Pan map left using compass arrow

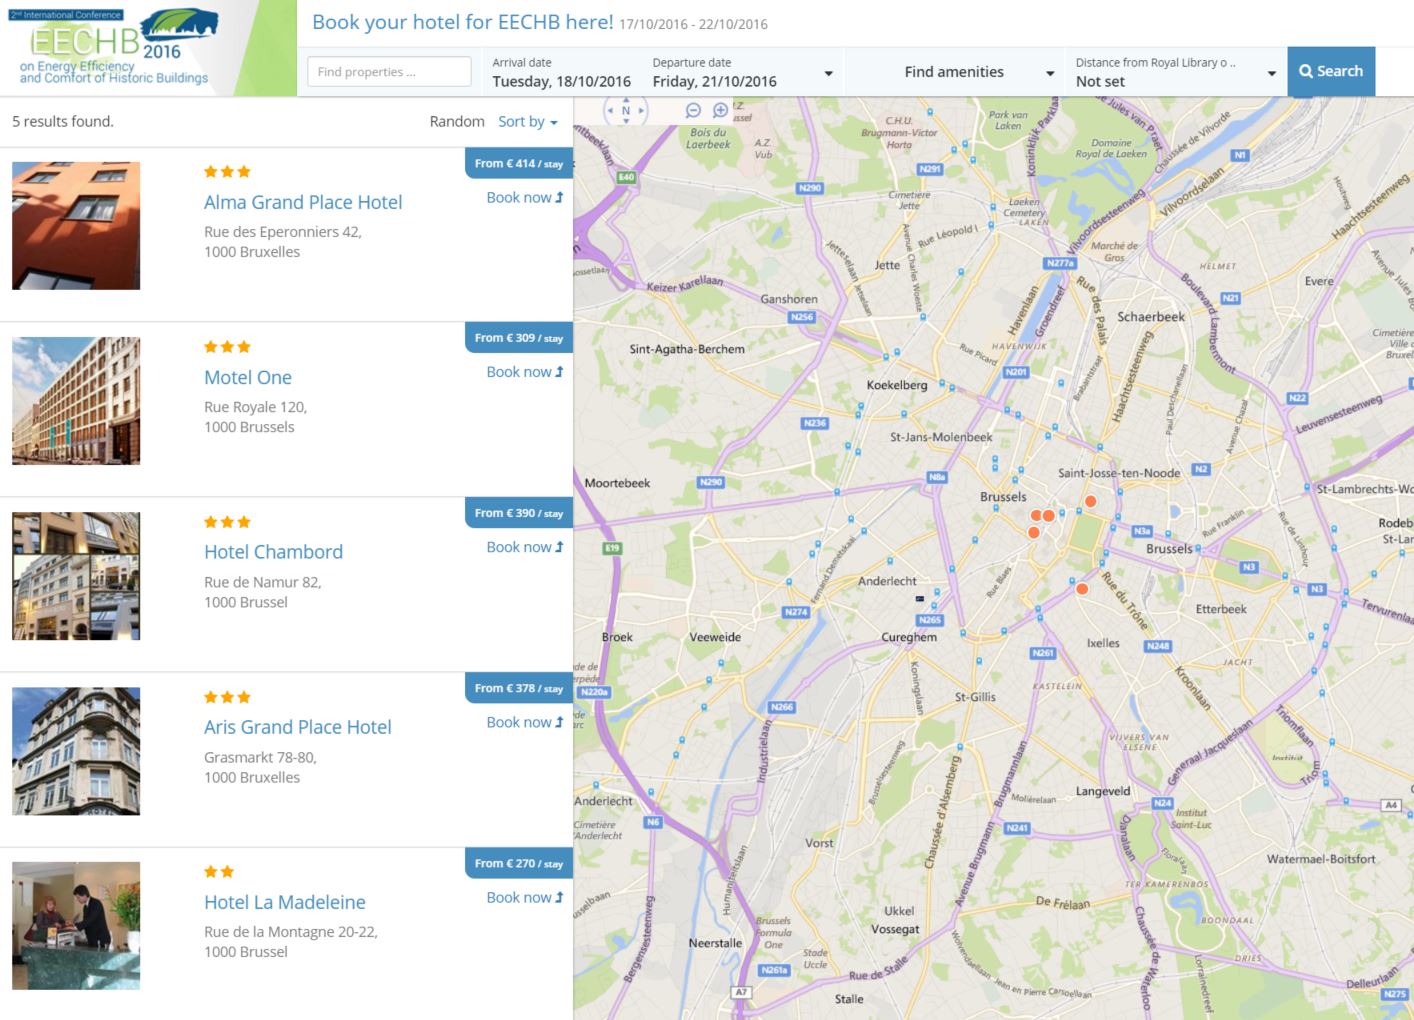tap(611, 111)
